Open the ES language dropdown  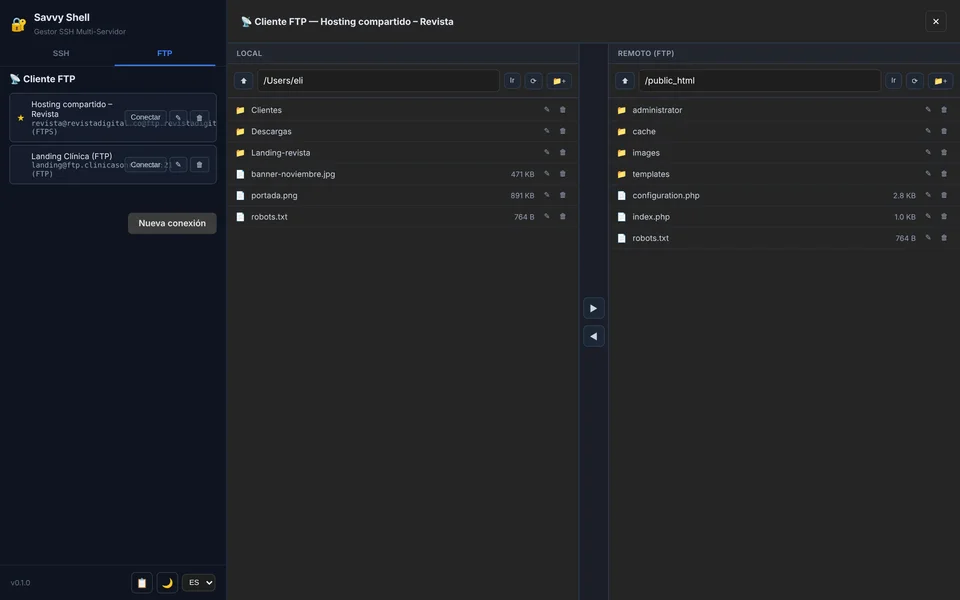[198, 582]
